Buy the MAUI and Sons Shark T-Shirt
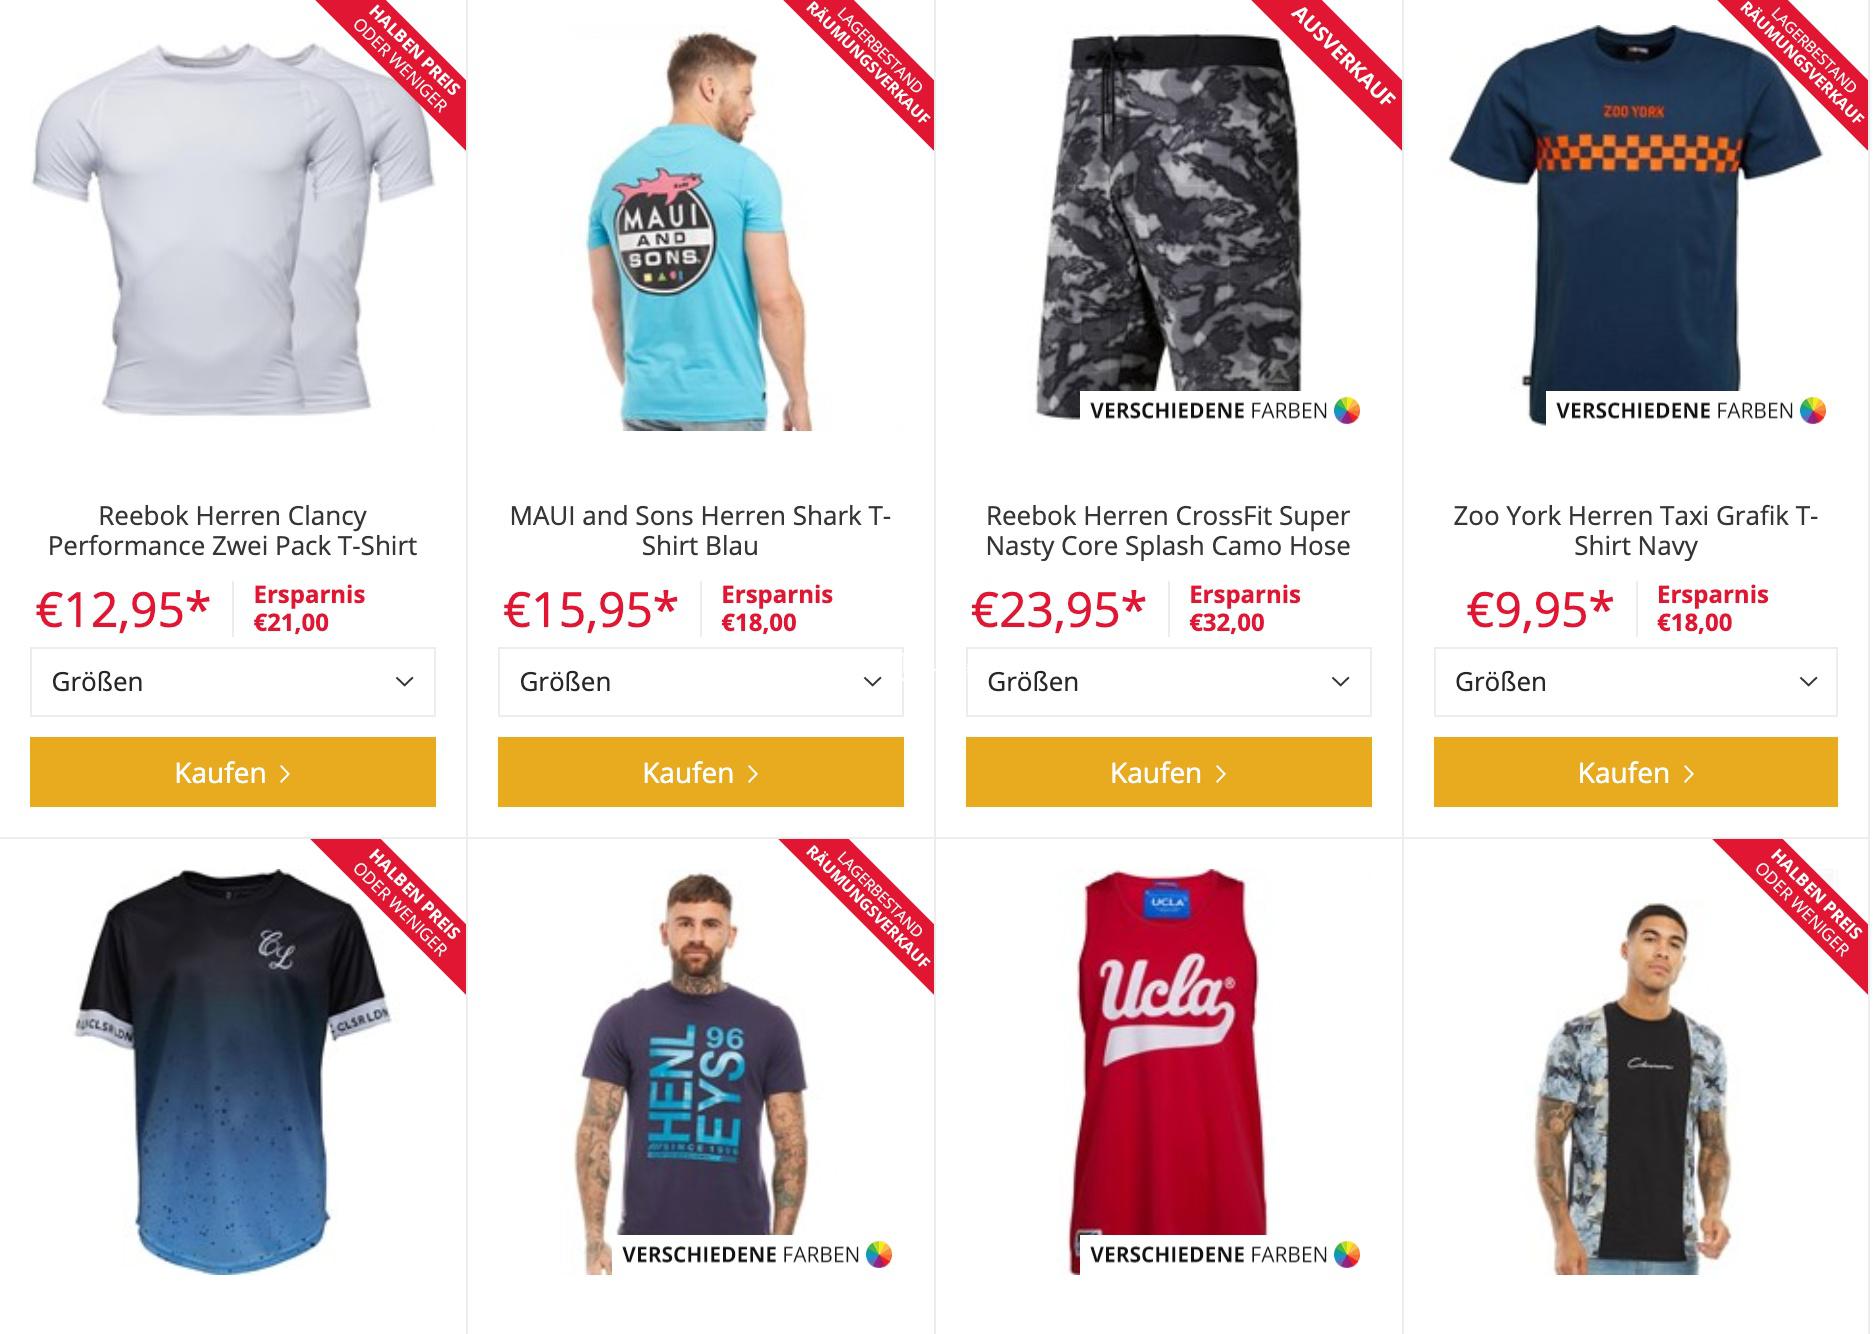1874x1334 pixels. coord(701,772)
